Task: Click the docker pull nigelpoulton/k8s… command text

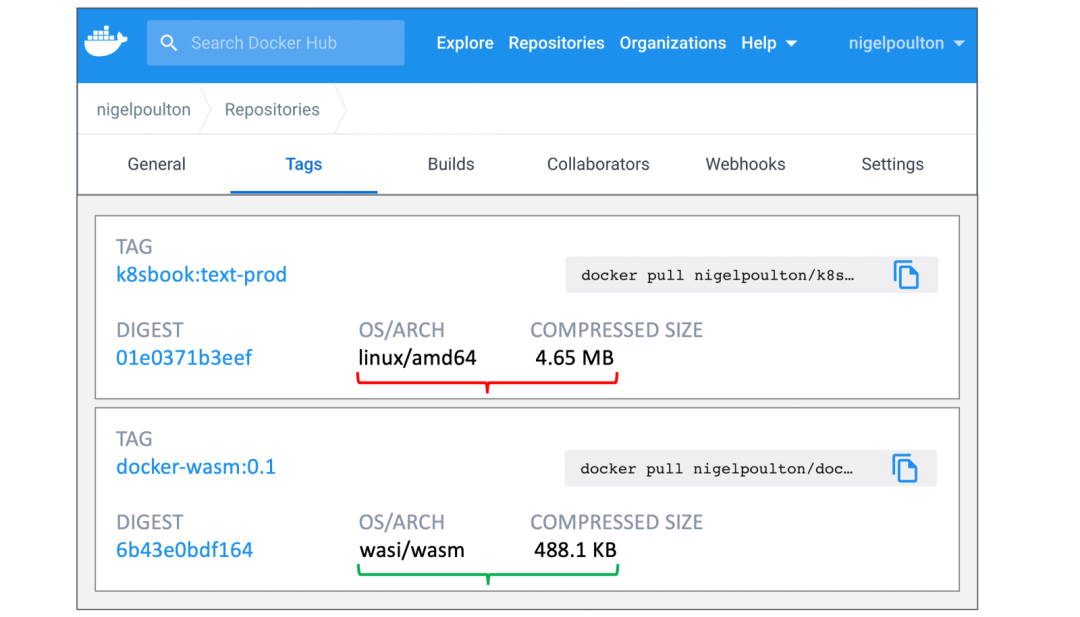Action: click(x=718, y=275)
